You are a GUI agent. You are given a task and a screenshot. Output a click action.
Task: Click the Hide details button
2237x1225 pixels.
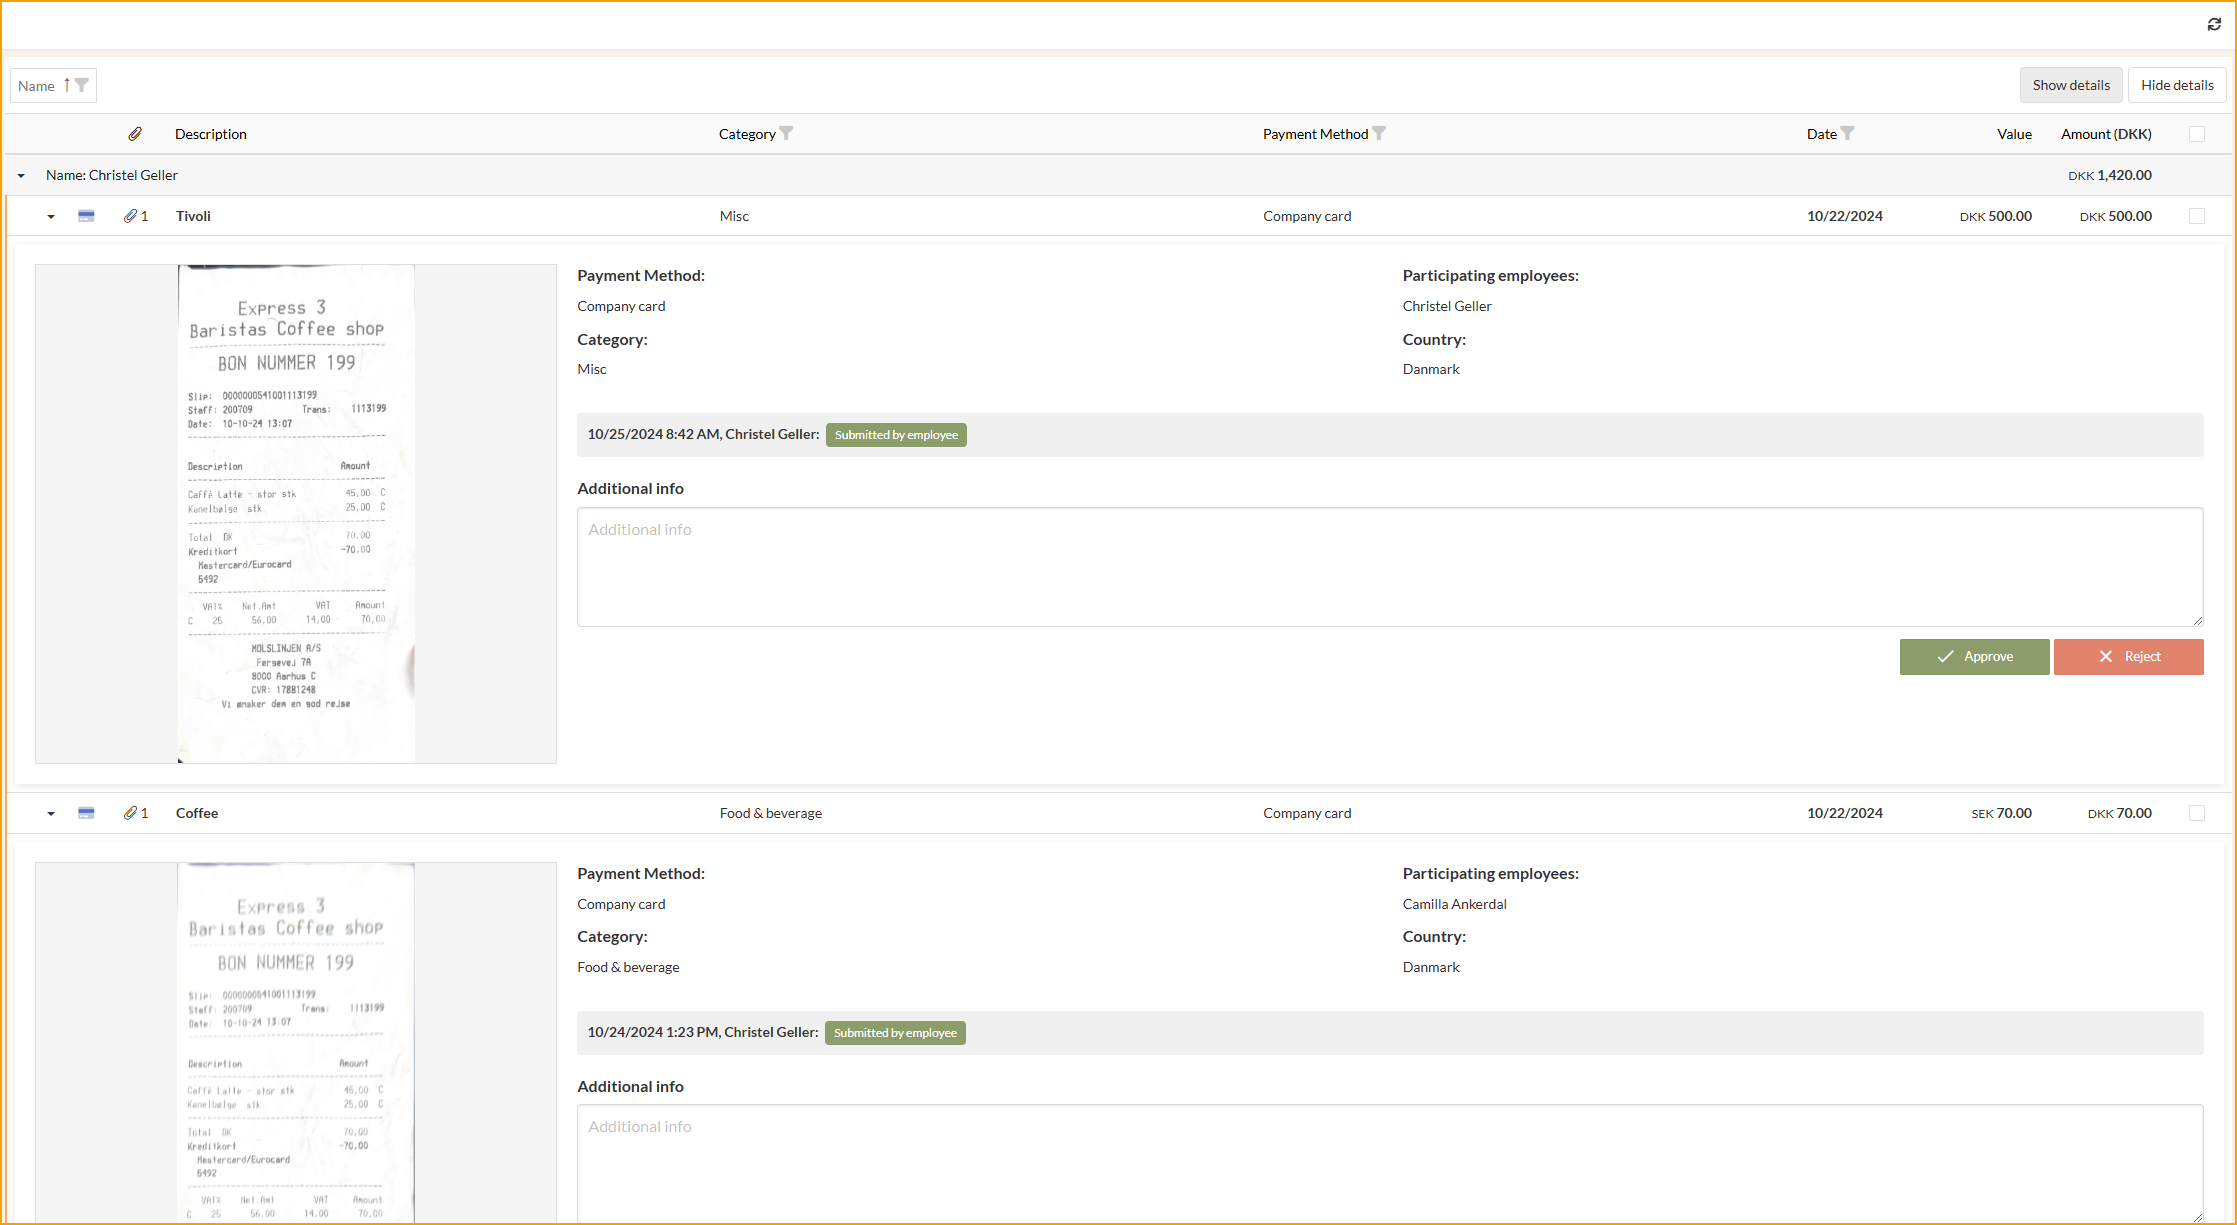2177,85
